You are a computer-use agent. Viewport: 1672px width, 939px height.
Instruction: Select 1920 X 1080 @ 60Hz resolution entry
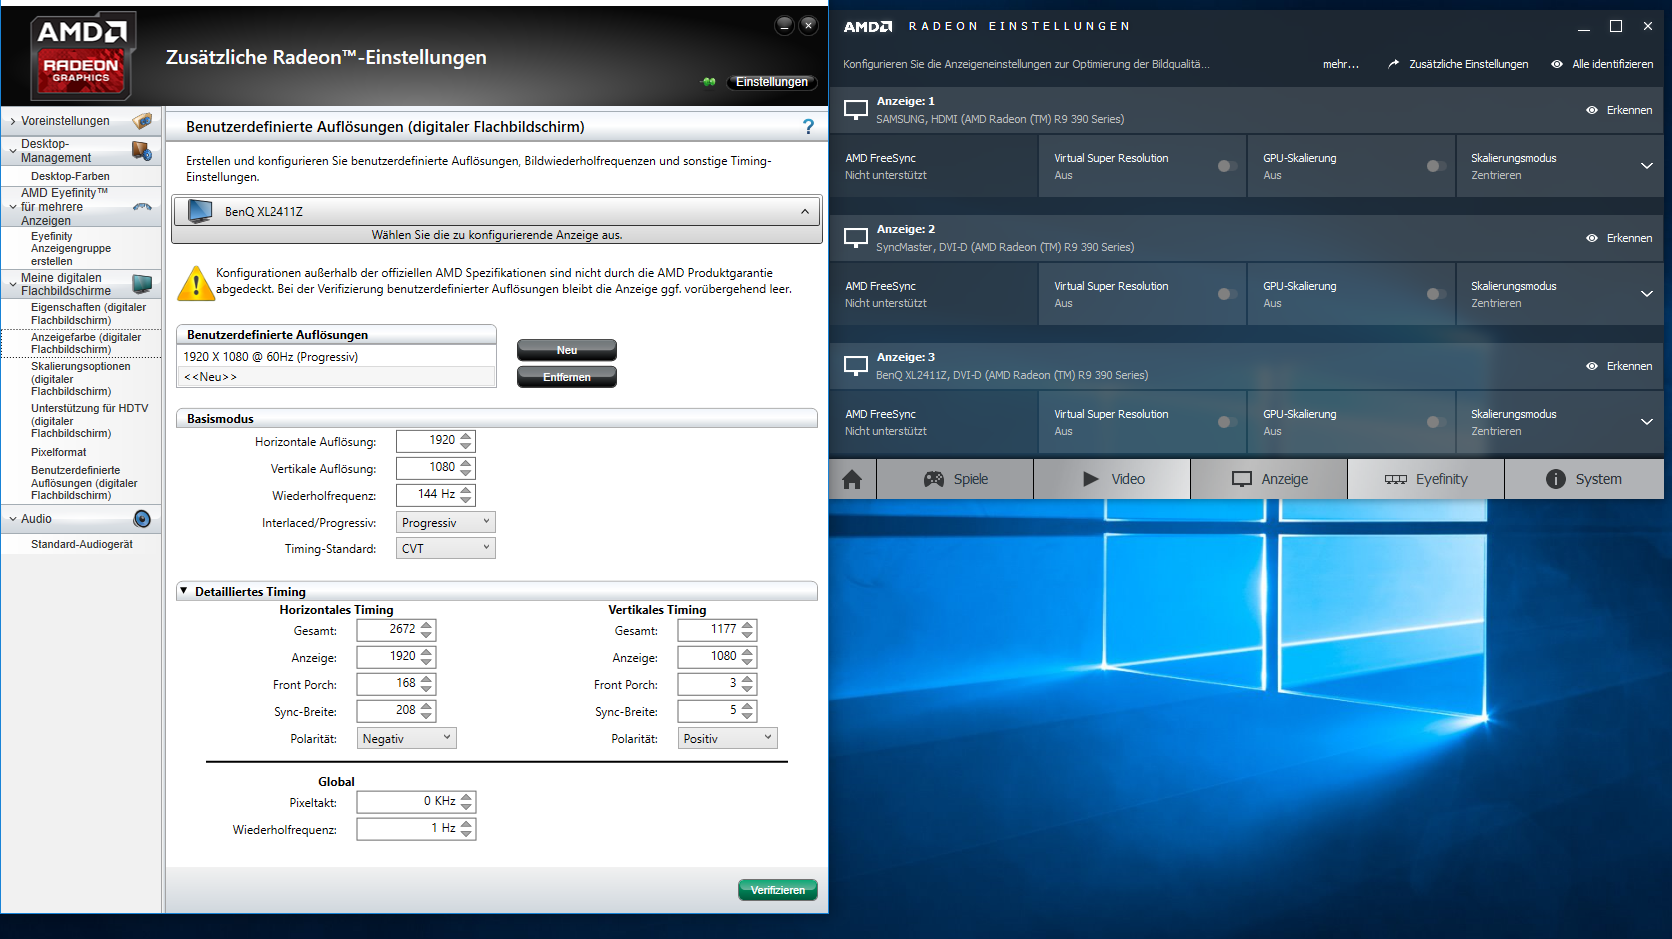336,357
